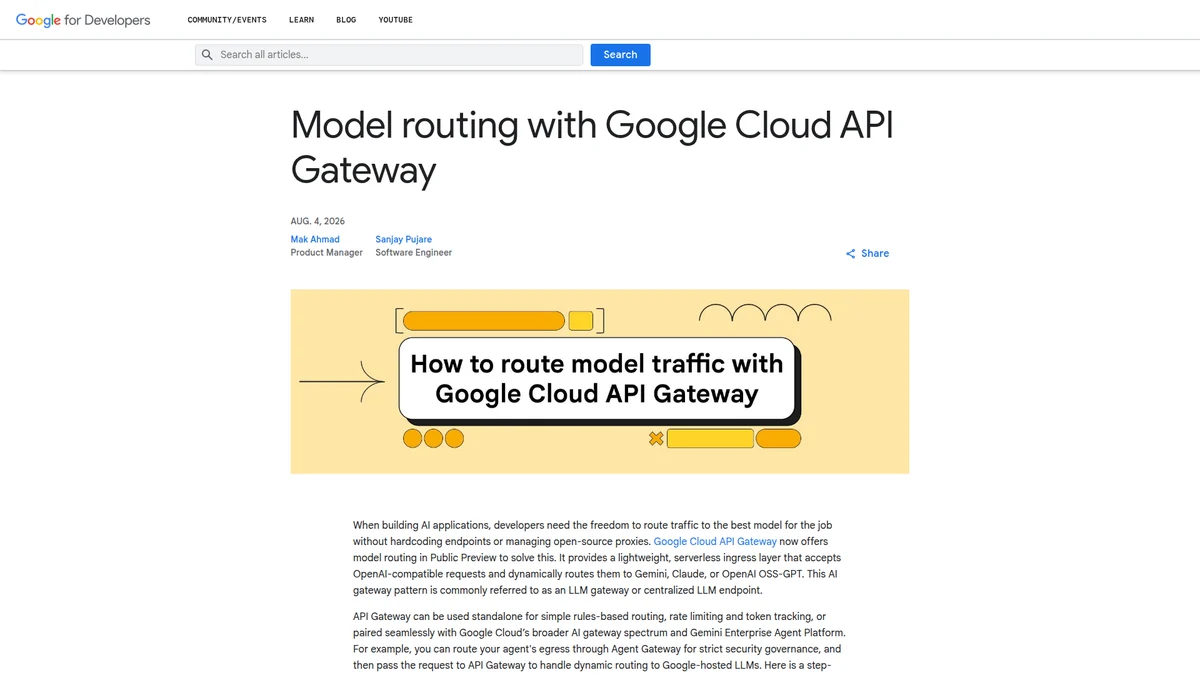Click the Product Manager role text
1200x675 pixels.
click(x=327, y=253)
